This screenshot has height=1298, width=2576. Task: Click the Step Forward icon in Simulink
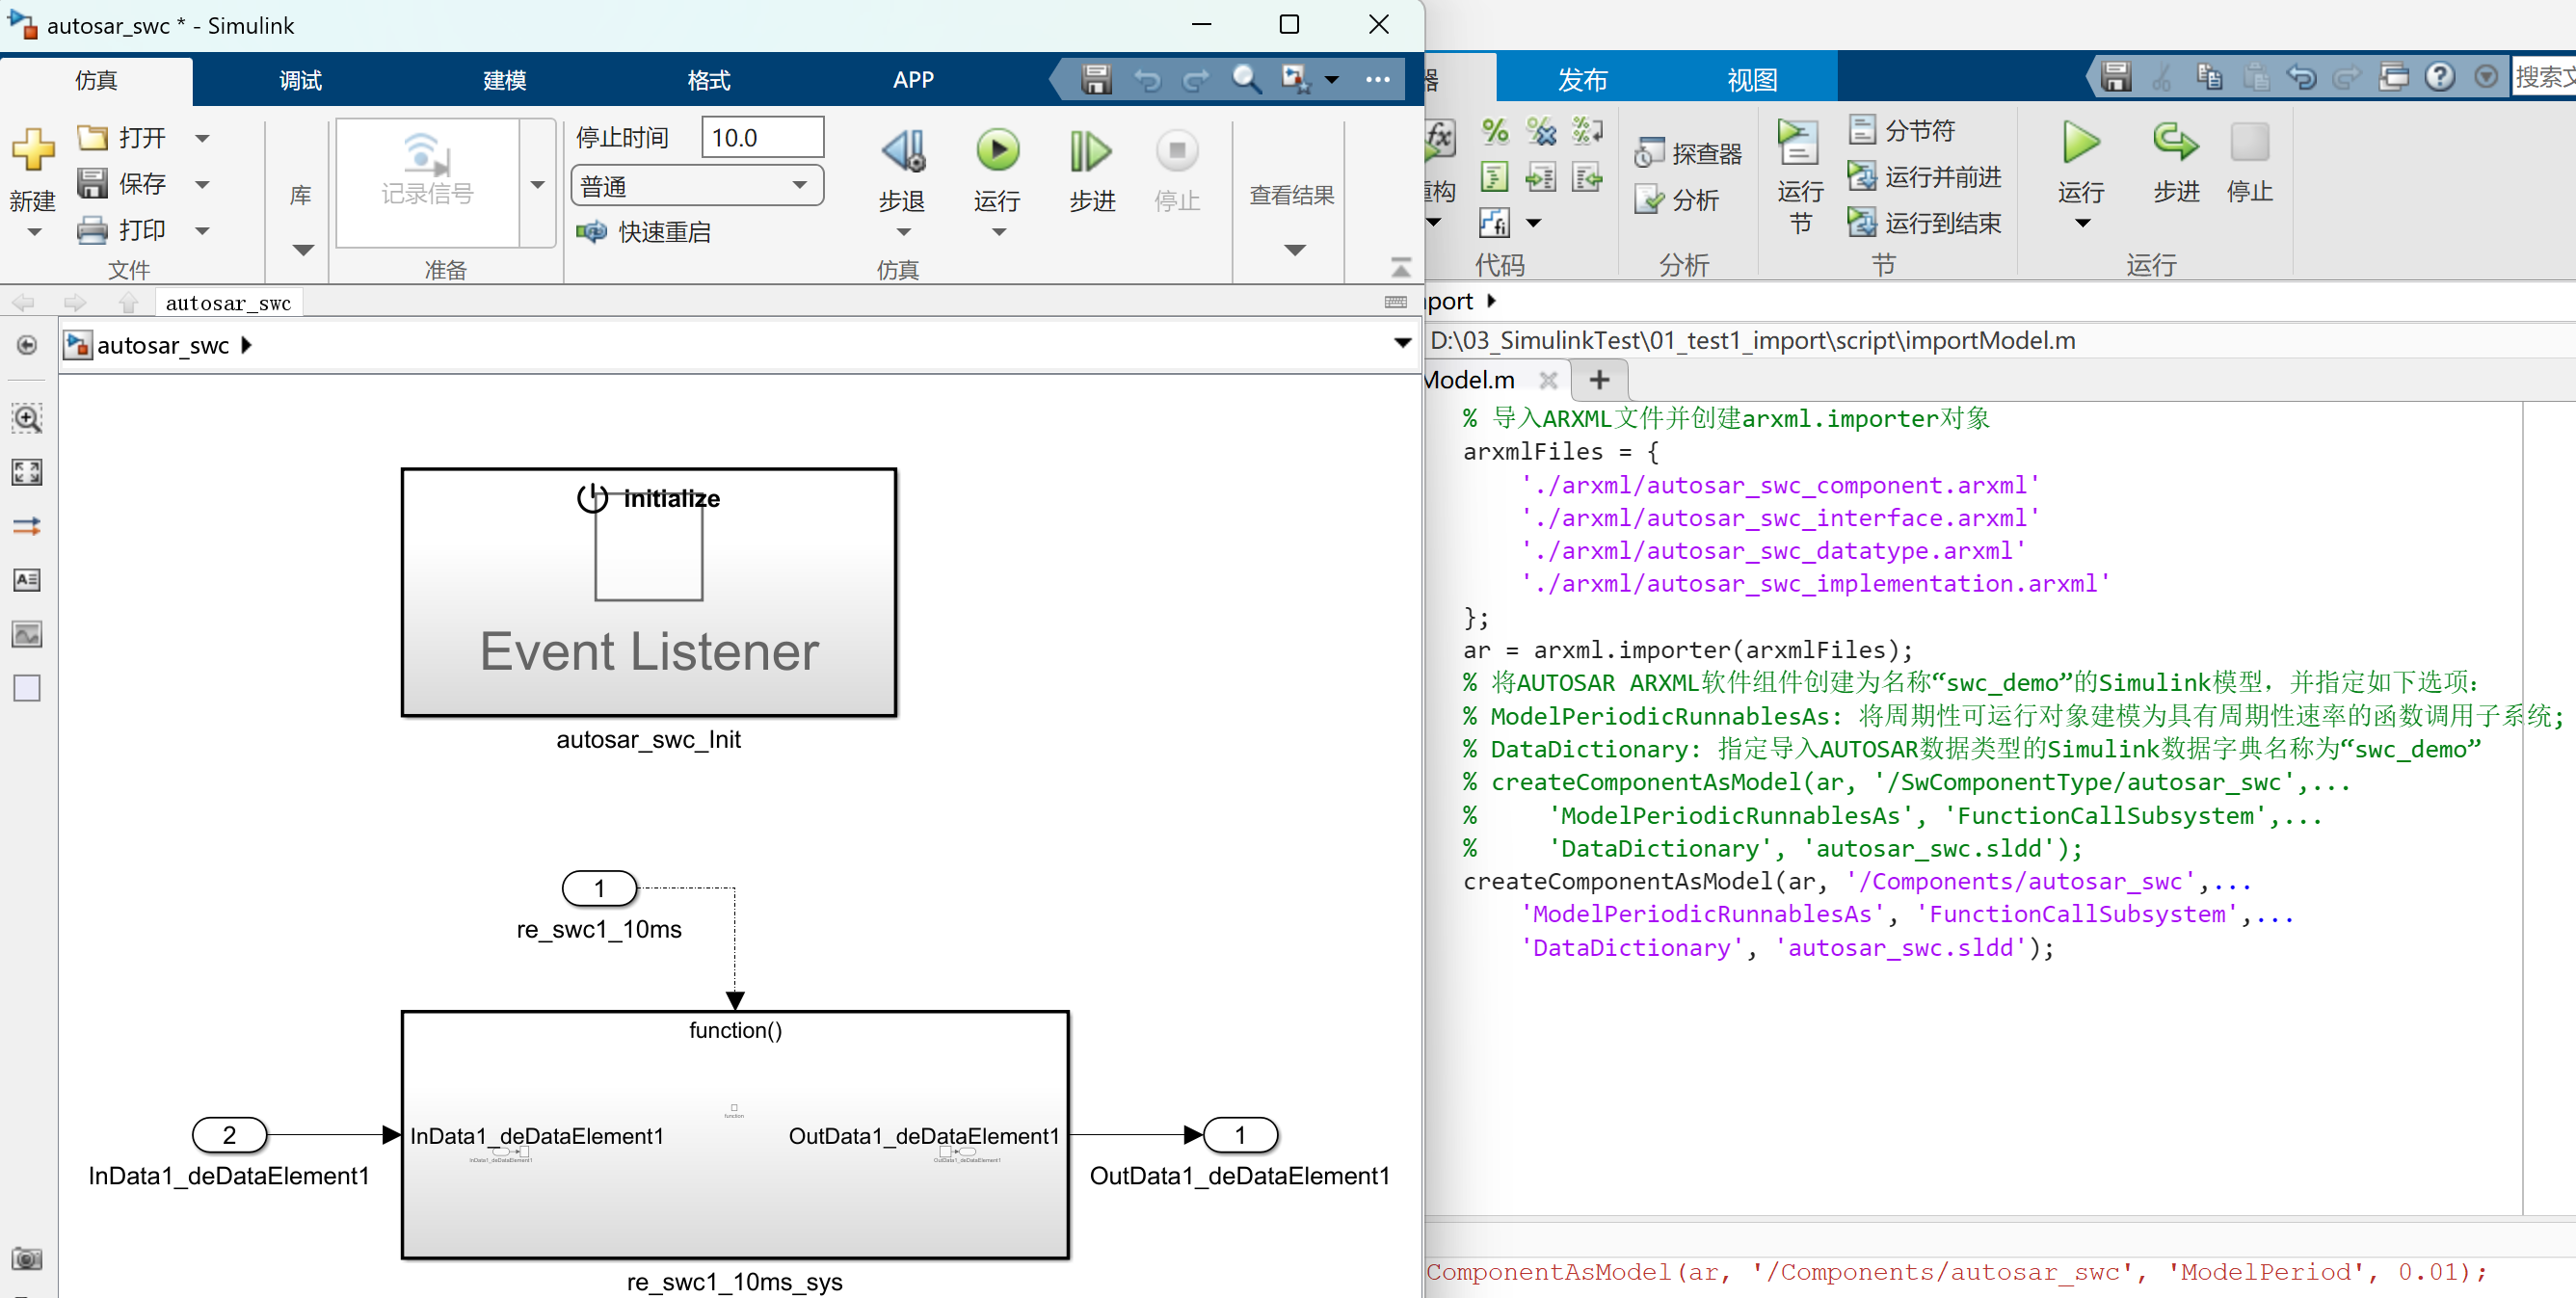(x=1090, y=152)
